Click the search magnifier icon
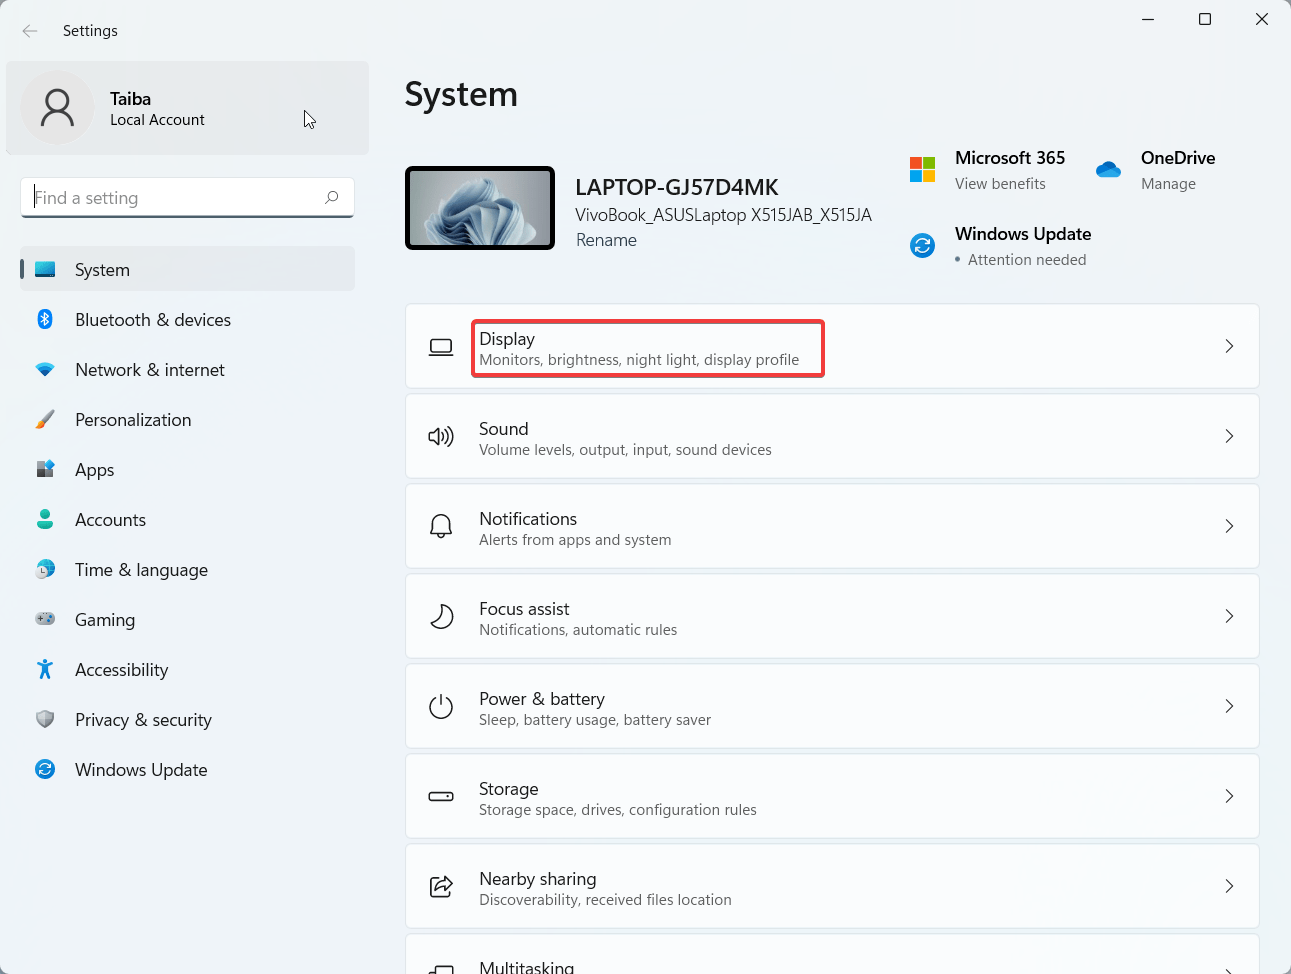Viewport: 1291px width, 974px height. coord(332,197)
